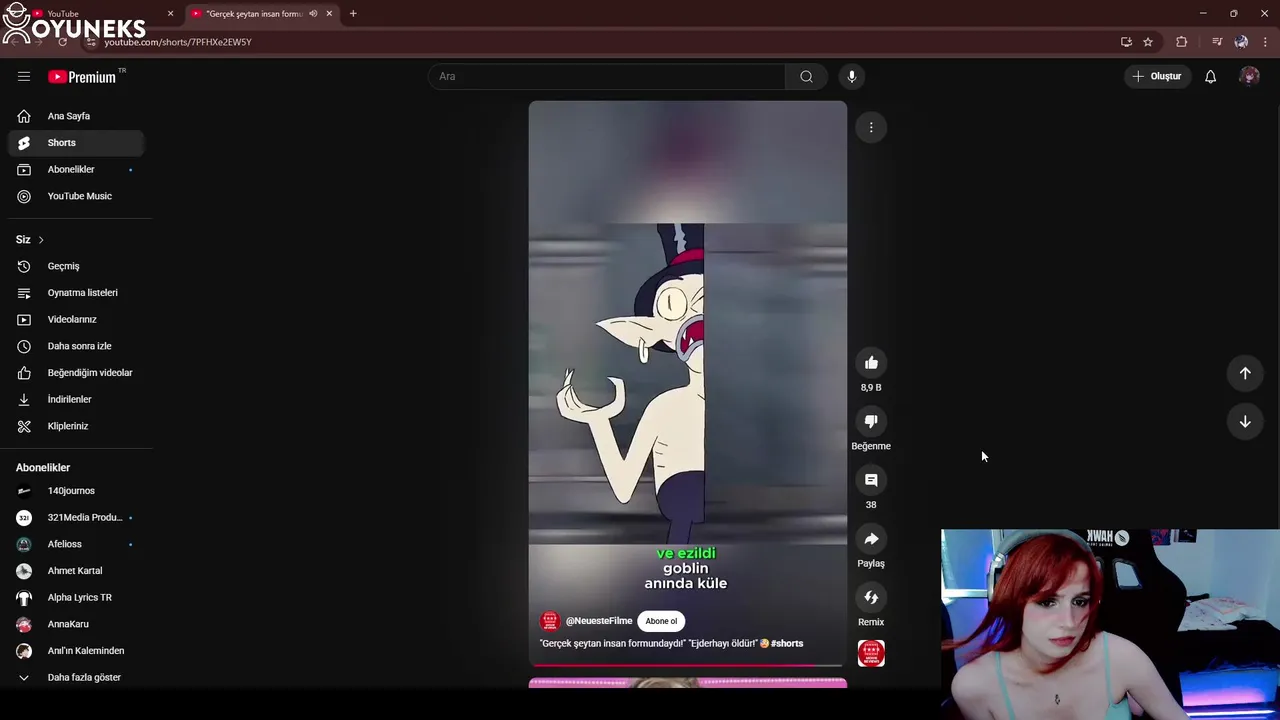This screenshot has height=720, width=1280.
Task: Go to the previous short with up arrow
Action: [1245, 373]
